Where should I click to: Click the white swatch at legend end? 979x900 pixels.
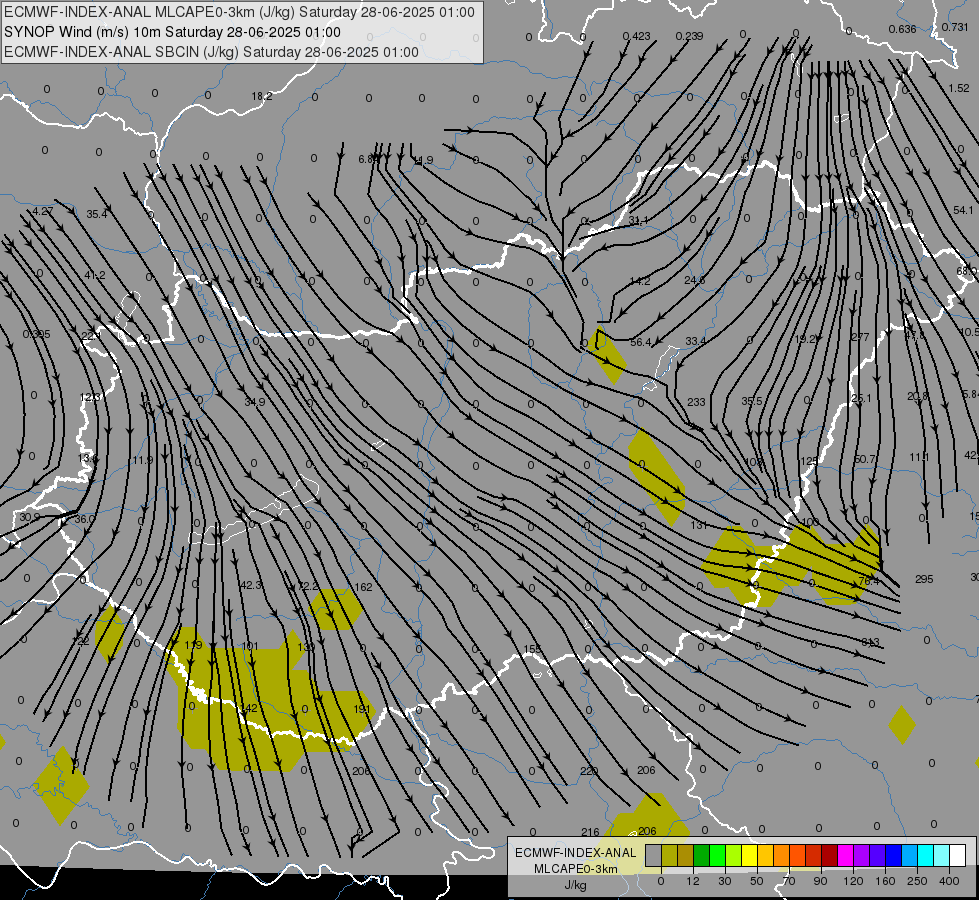pyautogui.click(x=958, y=856)
